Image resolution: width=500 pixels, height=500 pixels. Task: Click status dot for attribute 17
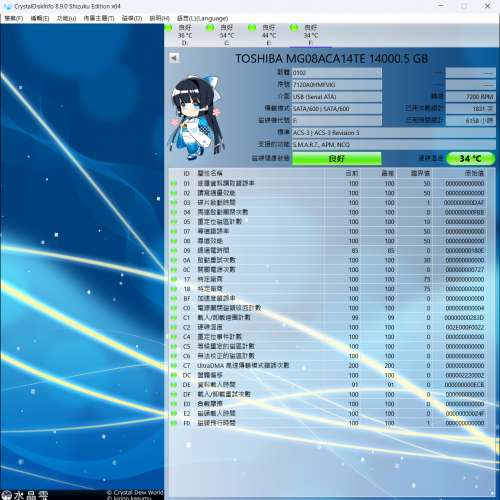174,279
